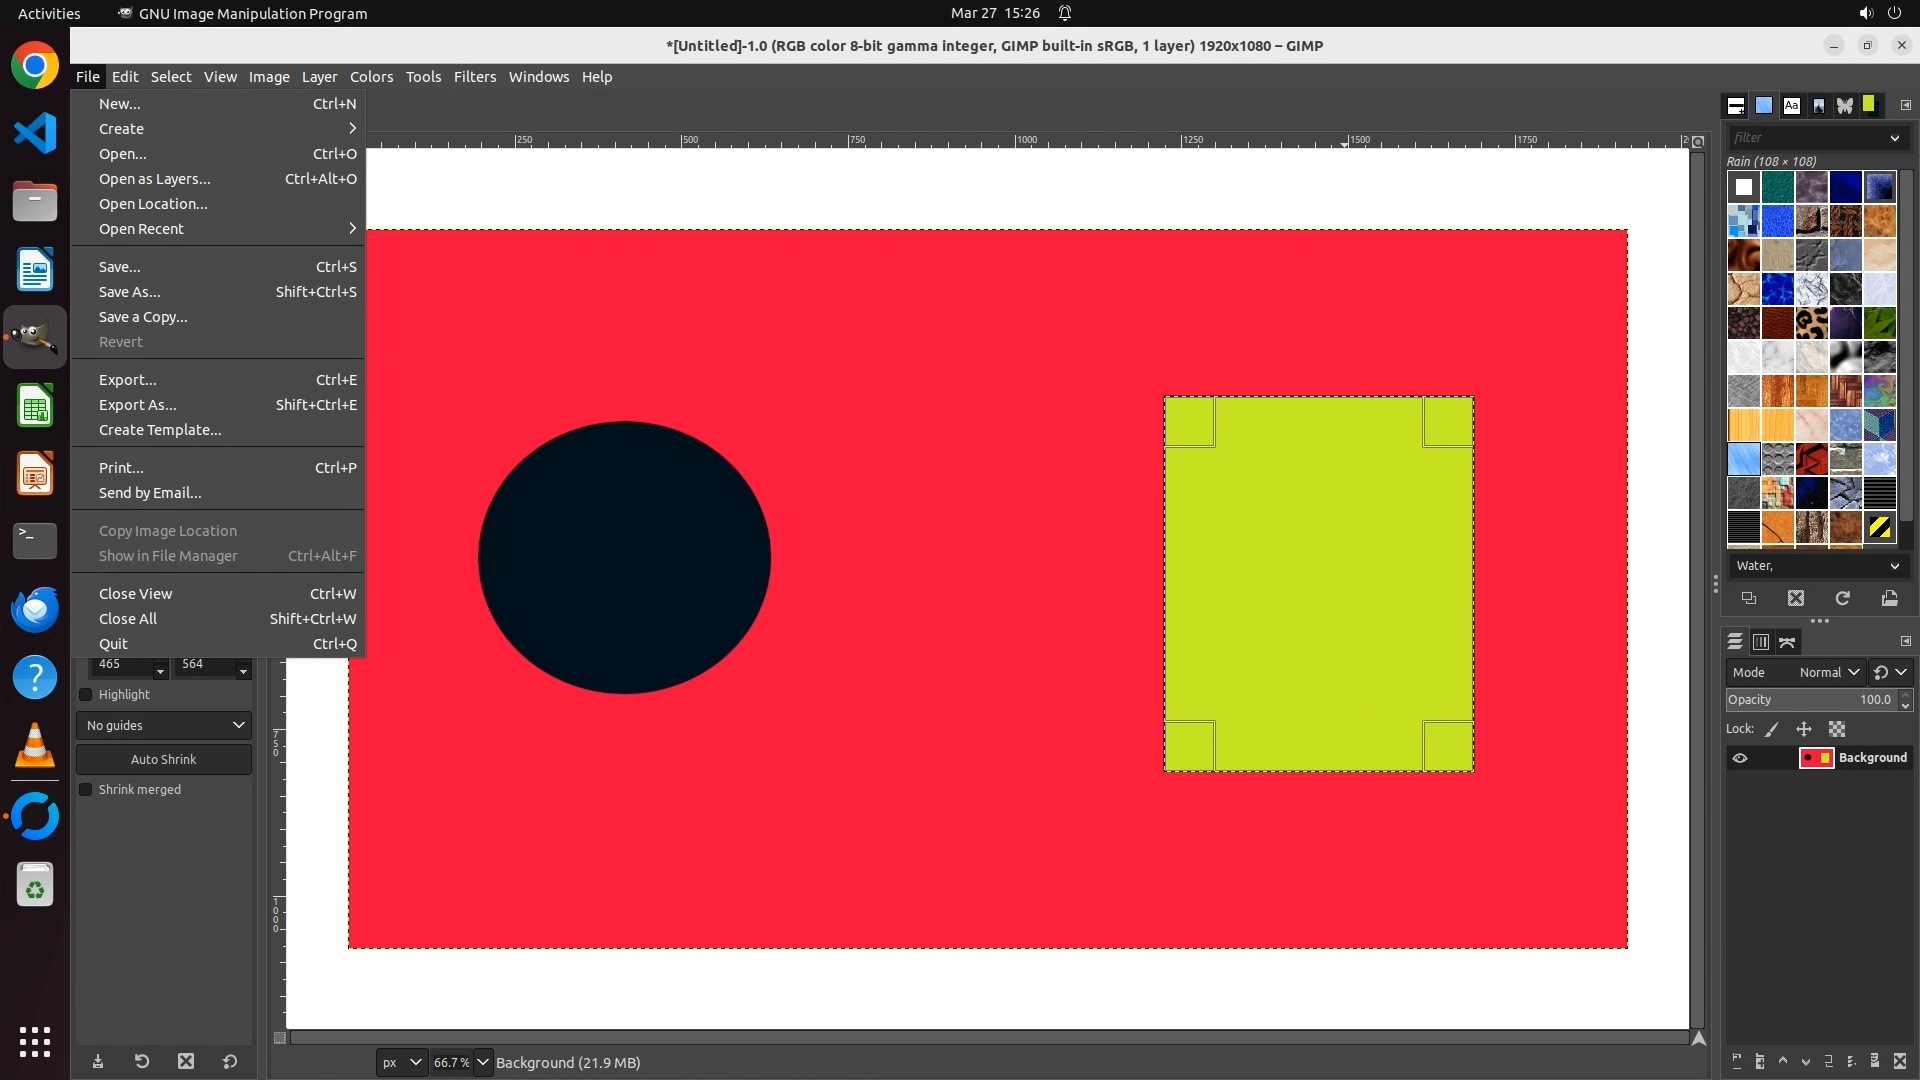The image size is (1920, 1080).
Task: Open the Paths tab
Action: tap(1788, 642)
